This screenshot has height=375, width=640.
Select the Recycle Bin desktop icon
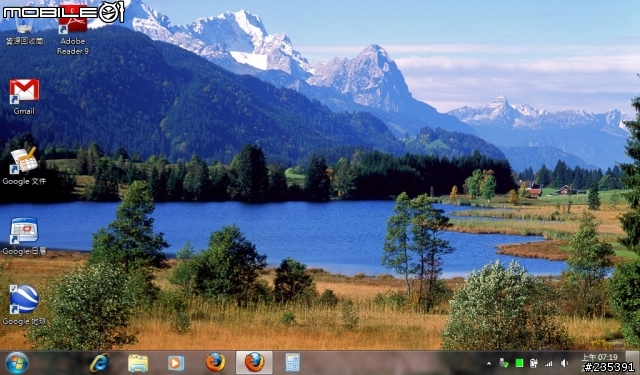(24, 29)
